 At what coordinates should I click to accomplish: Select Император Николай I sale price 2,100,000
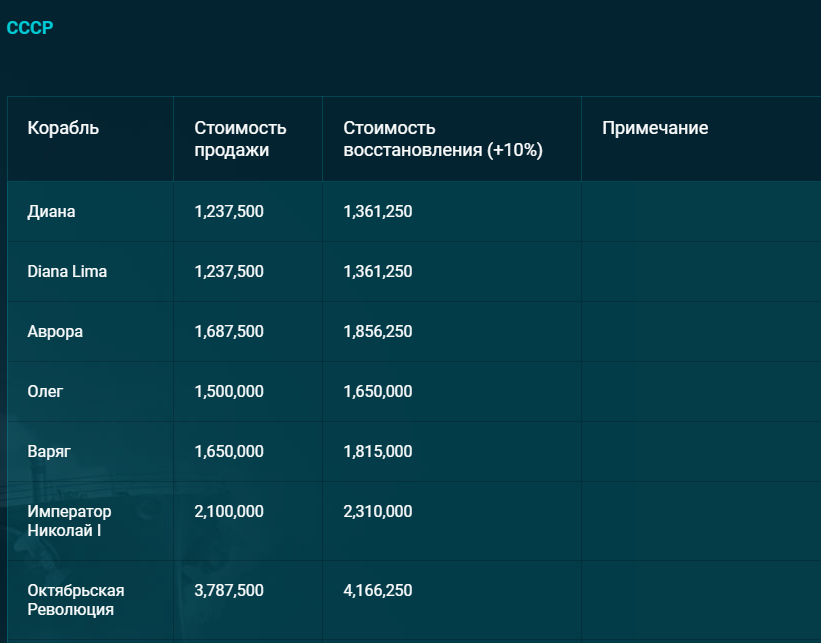pyautogui.click(x=229, y=512)
